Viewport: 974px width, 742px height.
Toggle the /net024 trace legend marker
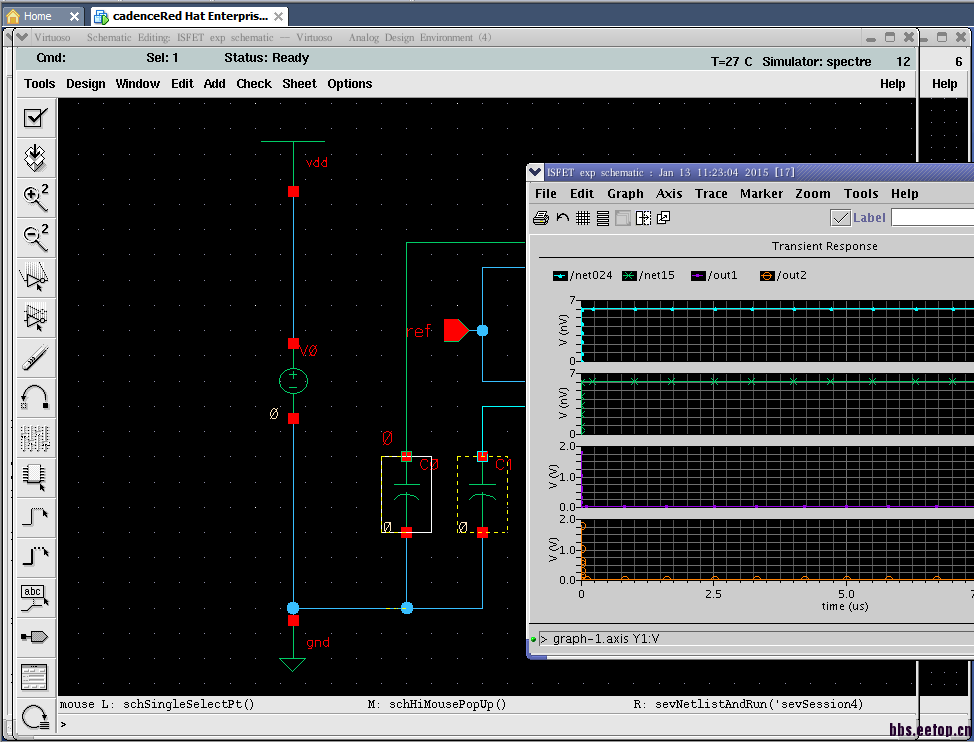(x=560, y=276)
